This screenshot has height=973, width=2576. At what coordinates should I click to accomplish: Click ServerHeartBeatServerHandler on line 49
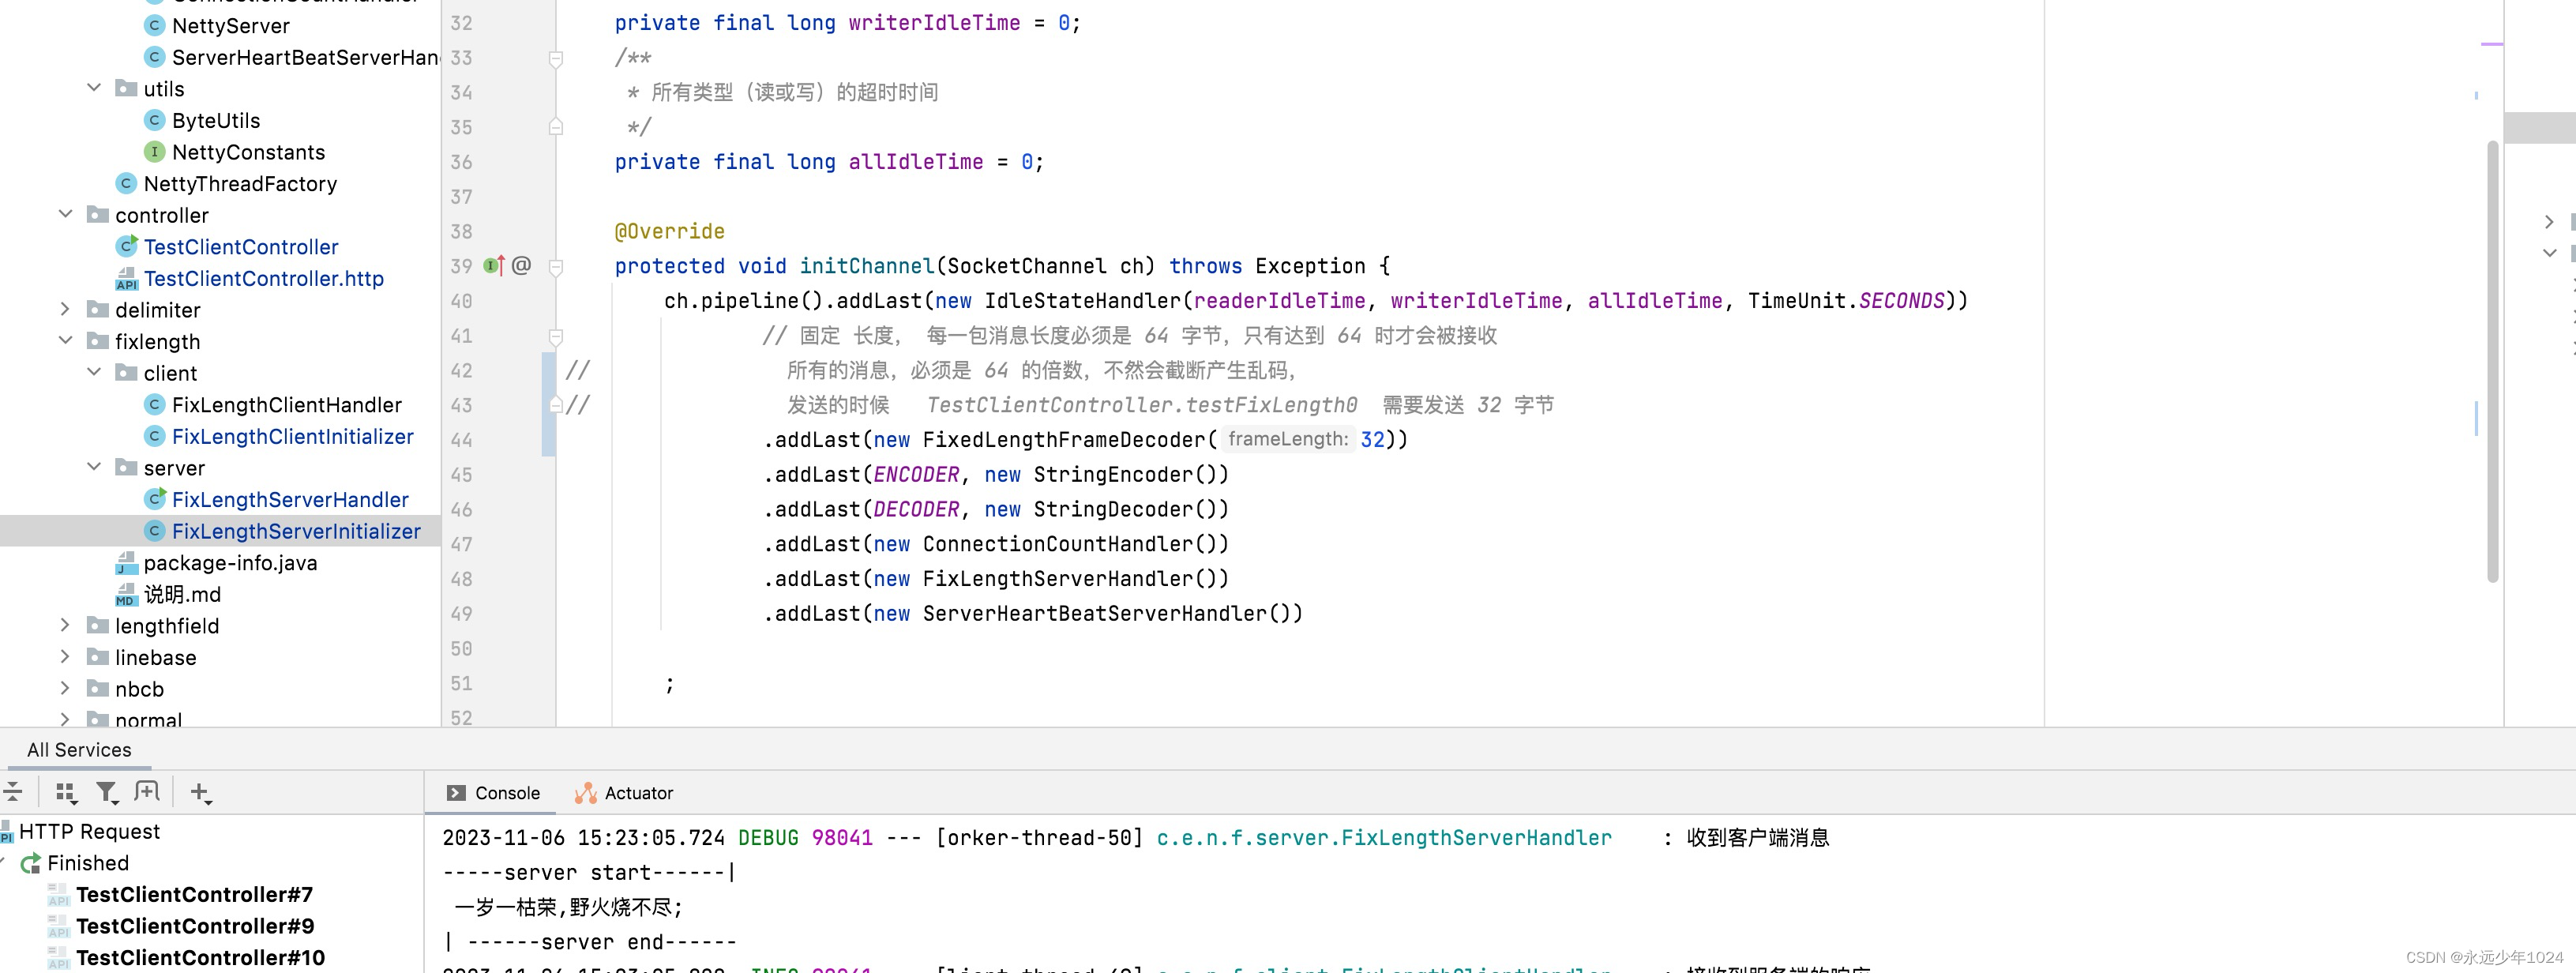[1095, 614]
